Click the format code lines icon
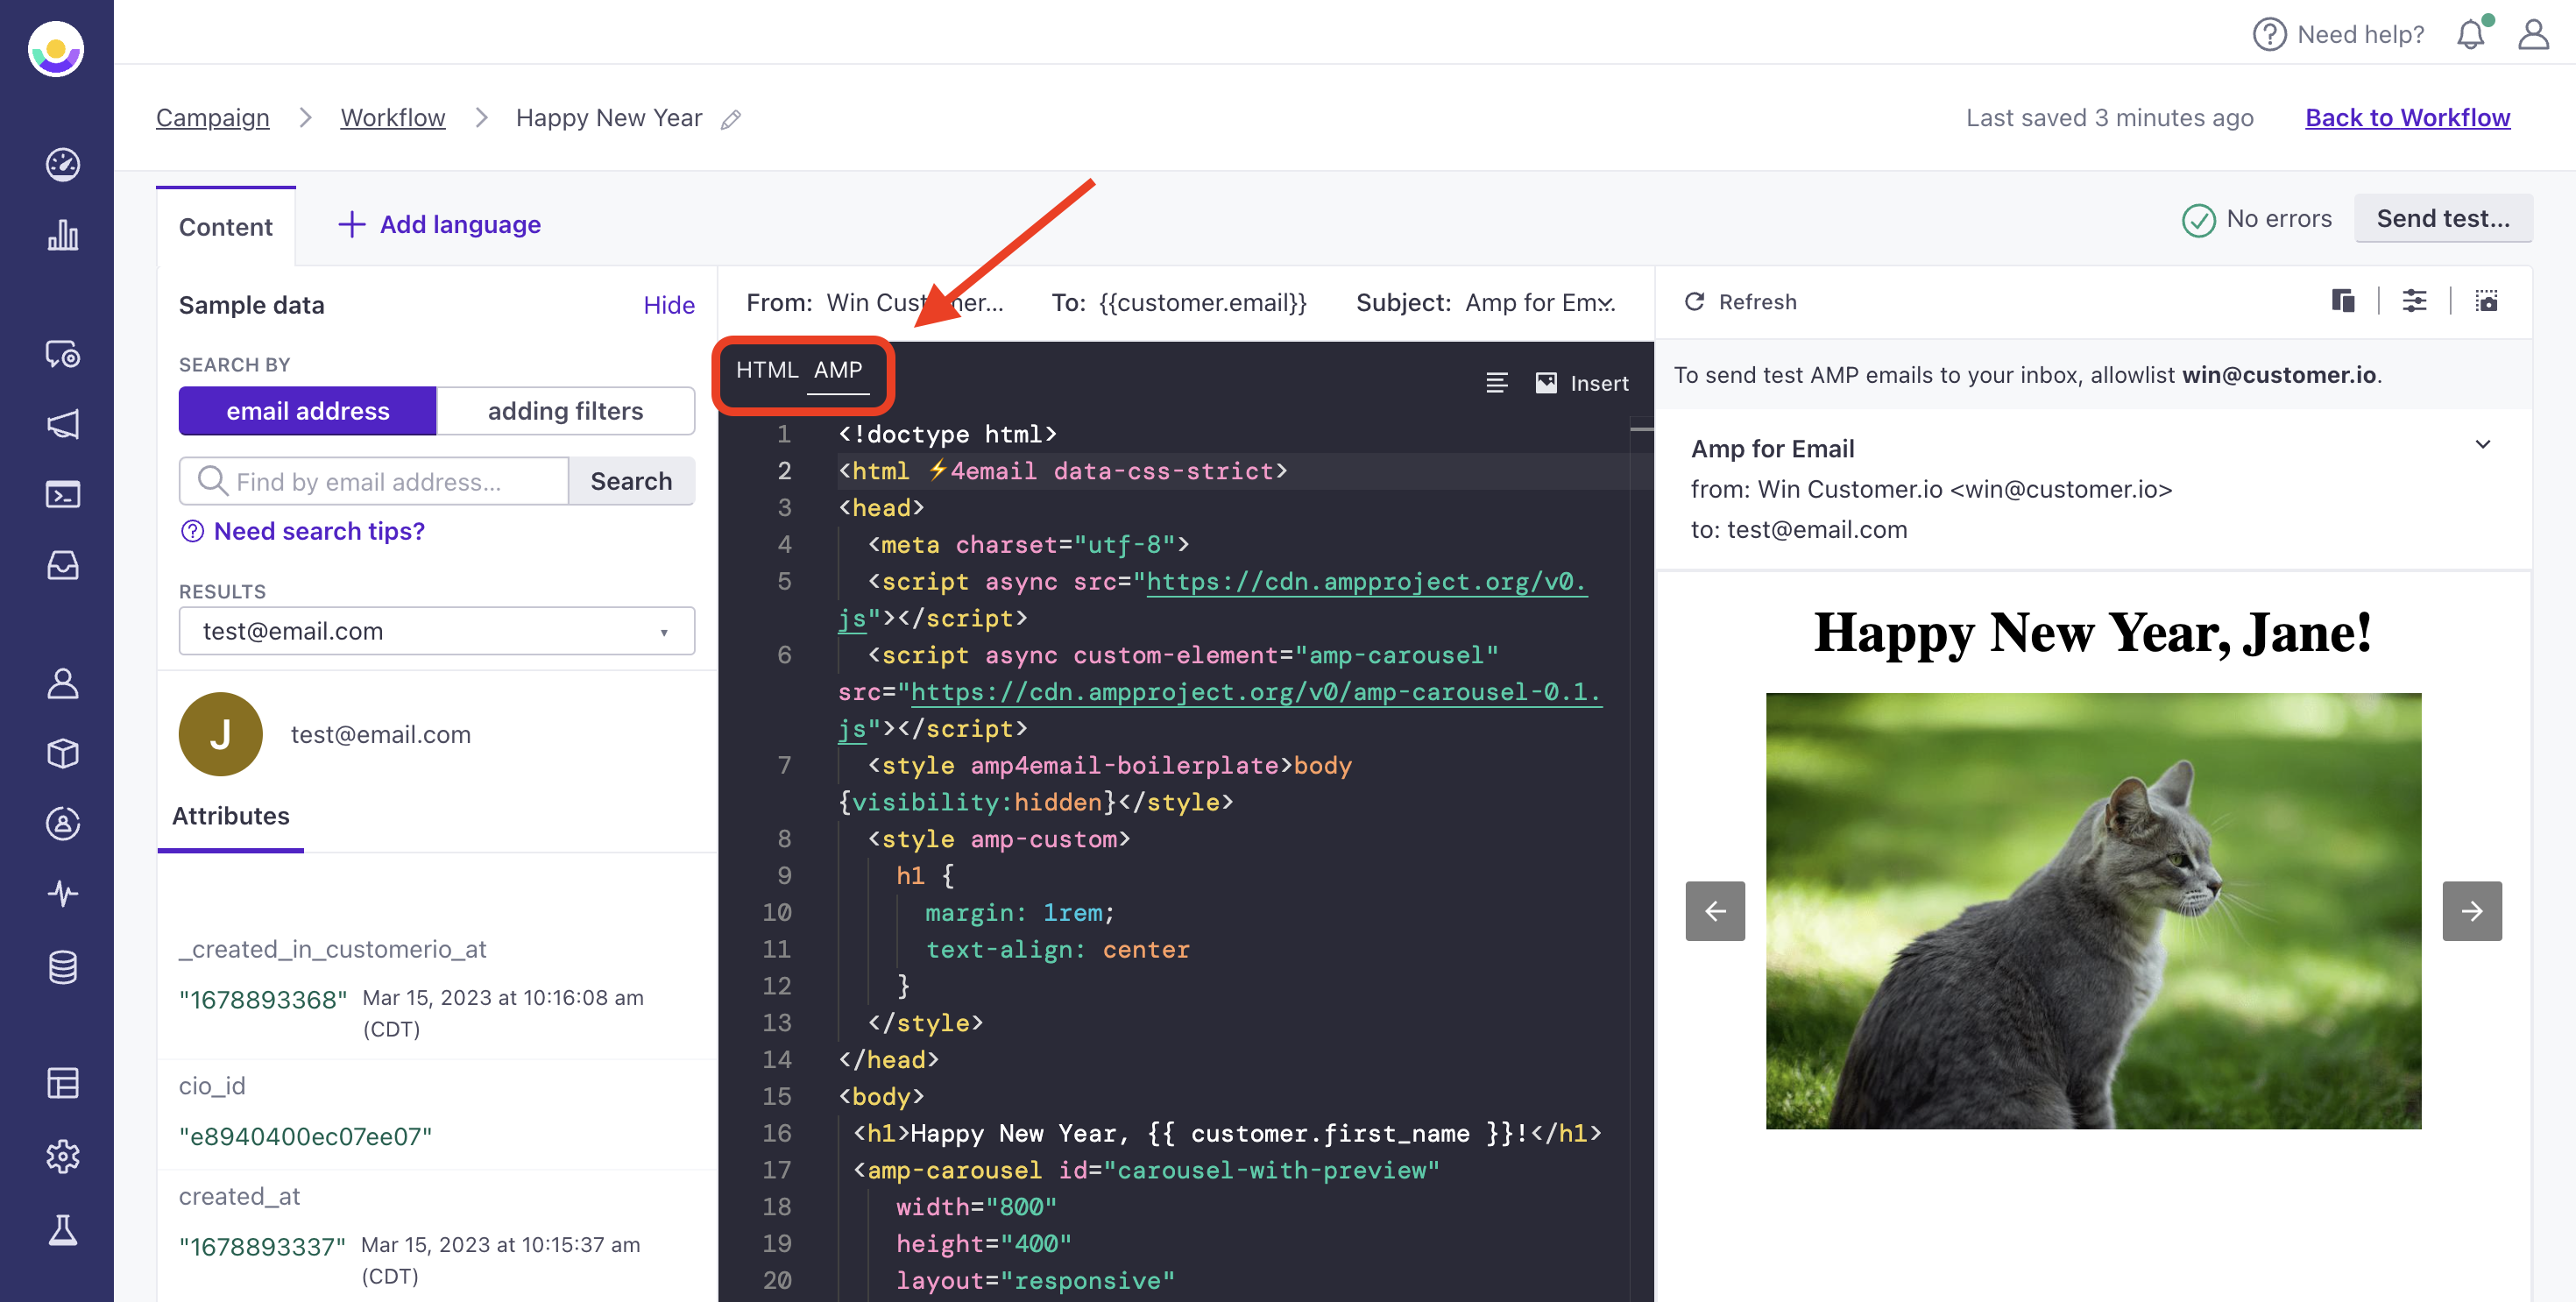 coord(1496,383)
